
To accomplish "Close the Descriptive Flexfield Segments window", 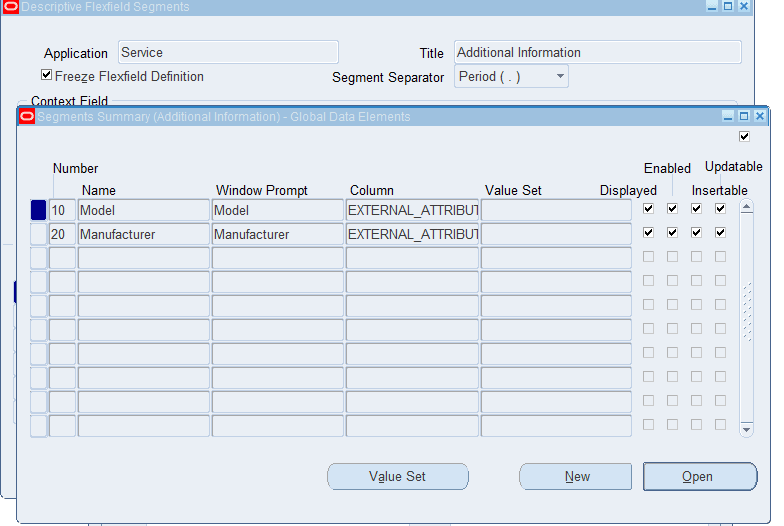I will point(743,6).
